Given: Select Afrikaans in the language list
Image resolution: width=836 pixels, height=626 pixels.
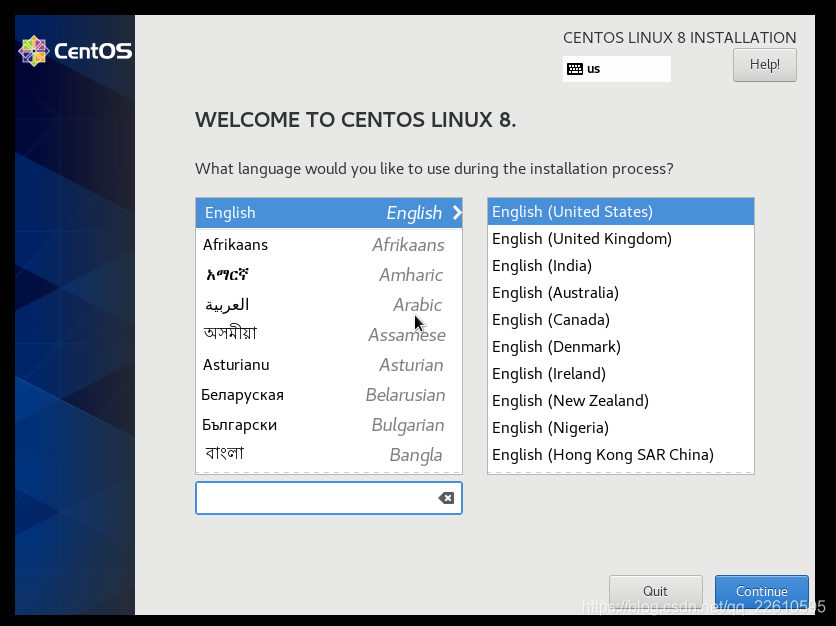Looking at the screenshot, I should pyautogui.click(x=328, y=245).
